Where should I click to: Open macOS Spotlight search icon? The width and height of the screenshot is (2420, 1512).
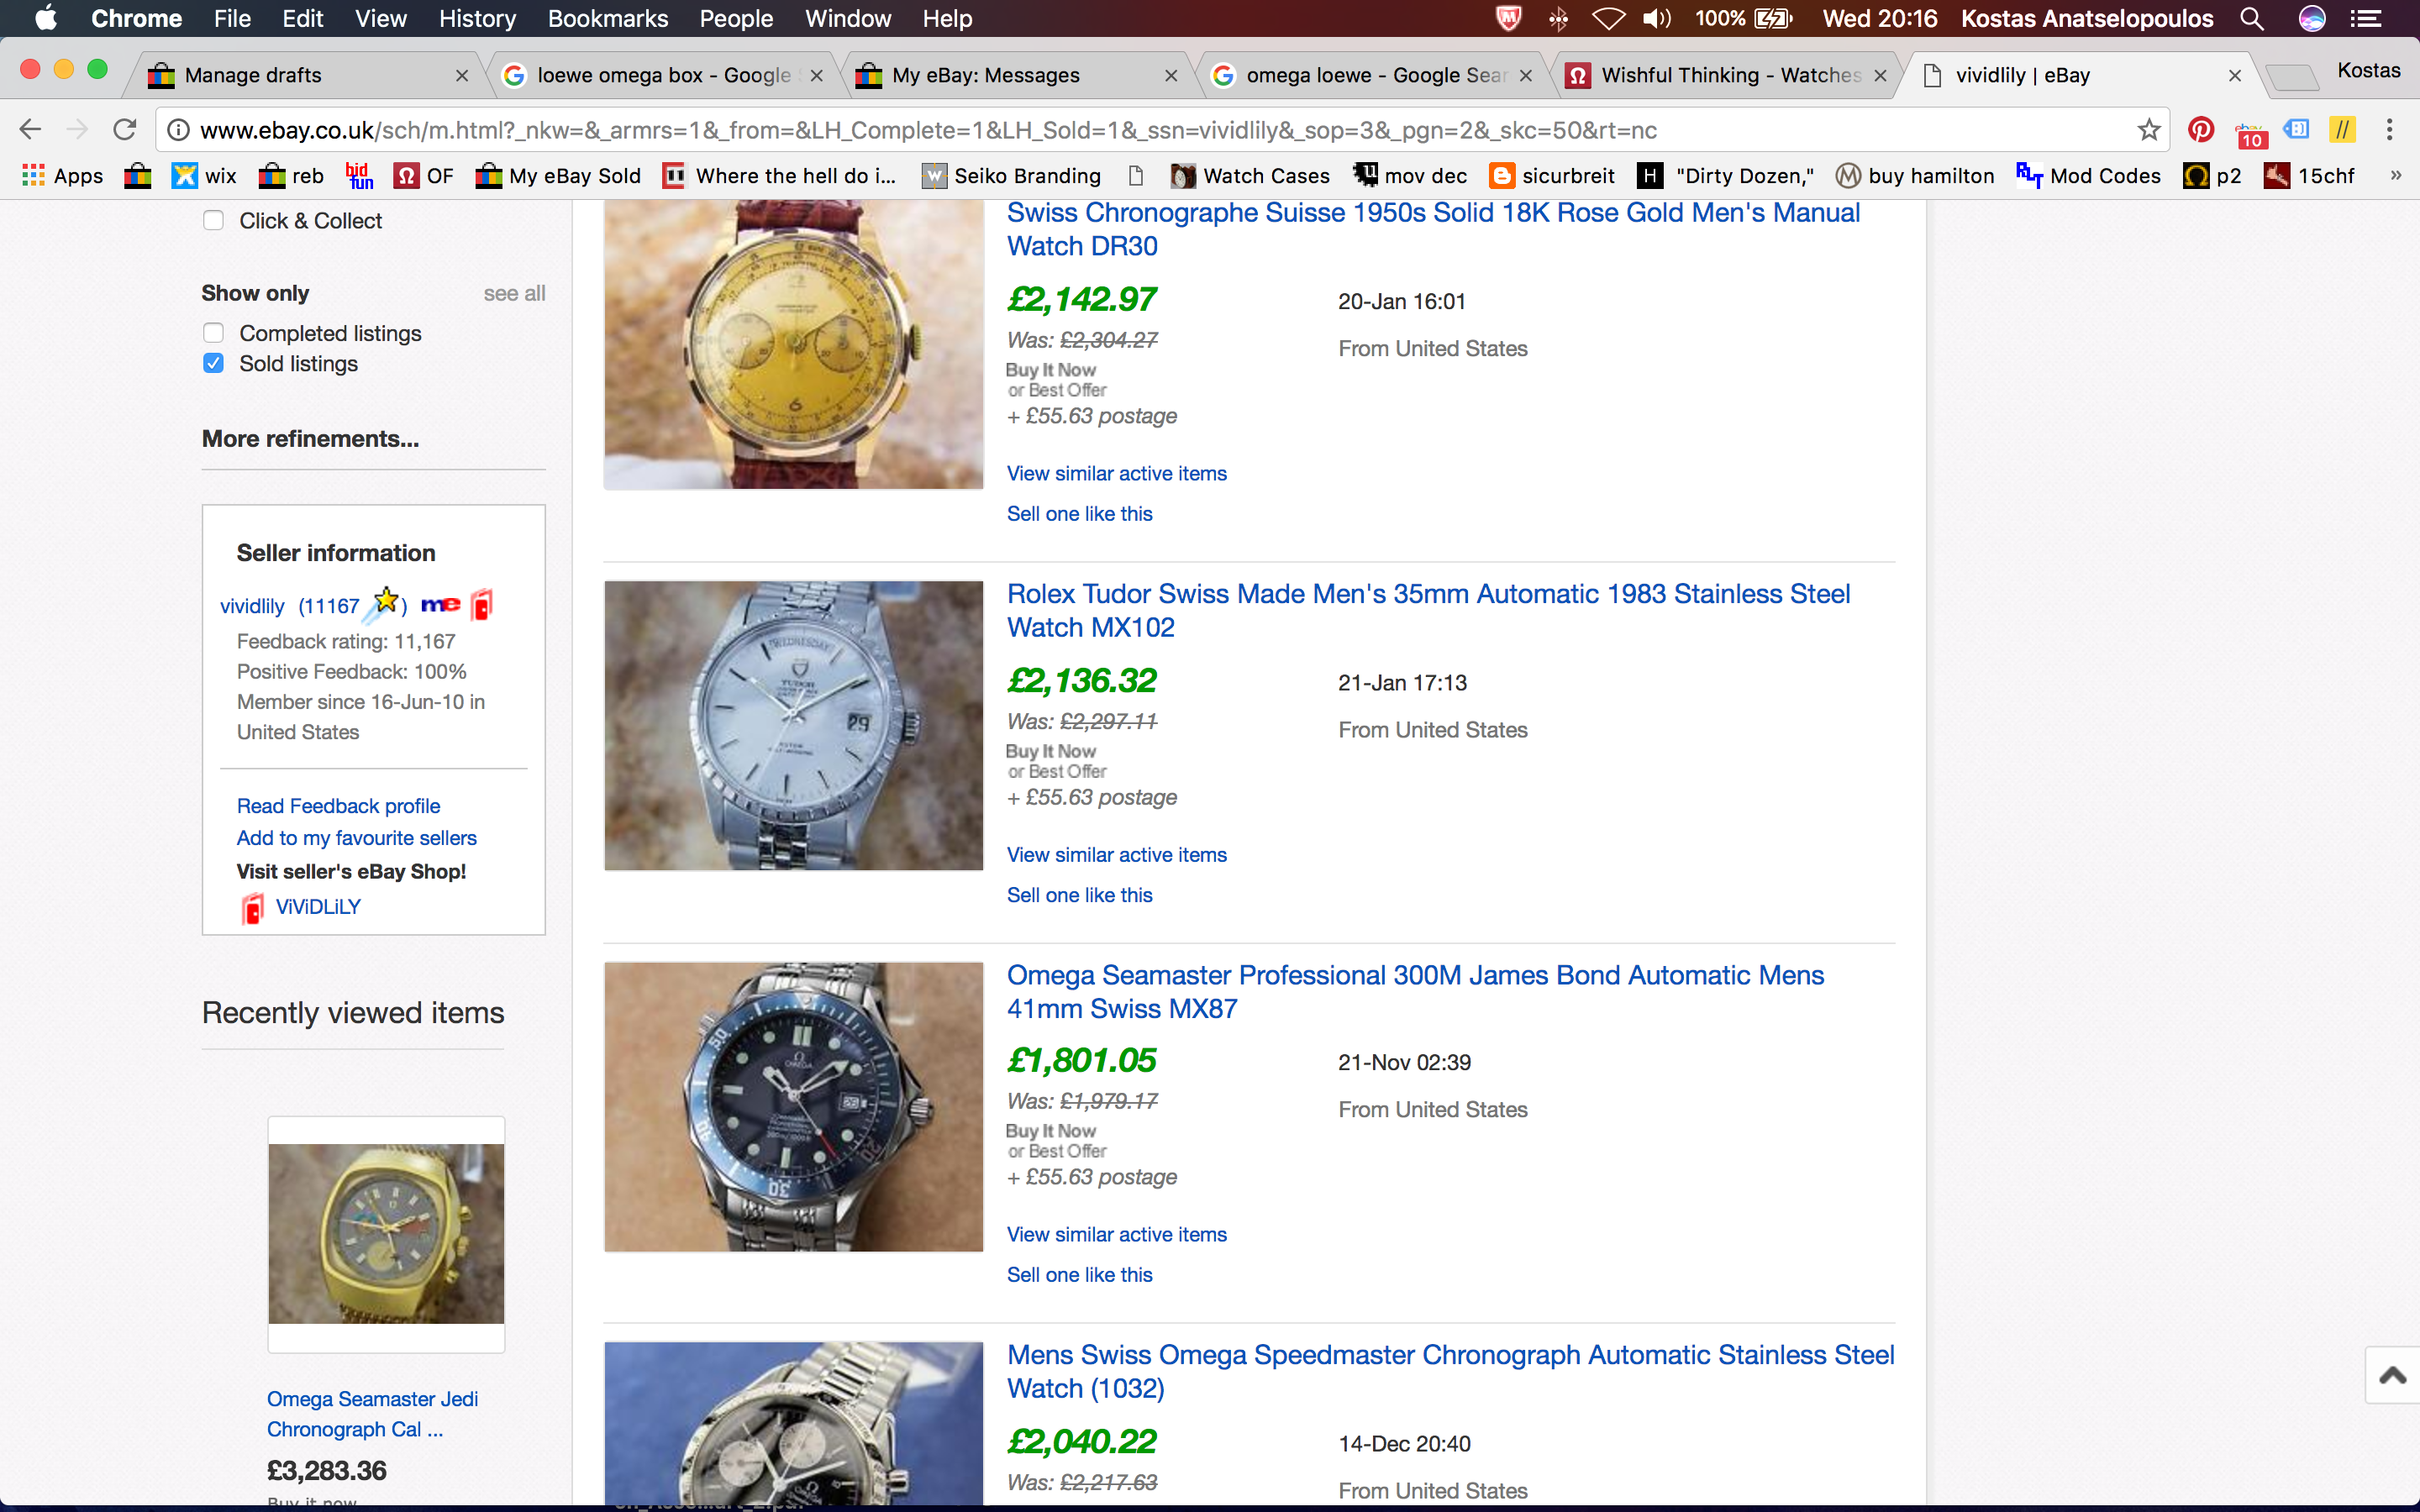pyautogui.click(x=2251, y=19)
